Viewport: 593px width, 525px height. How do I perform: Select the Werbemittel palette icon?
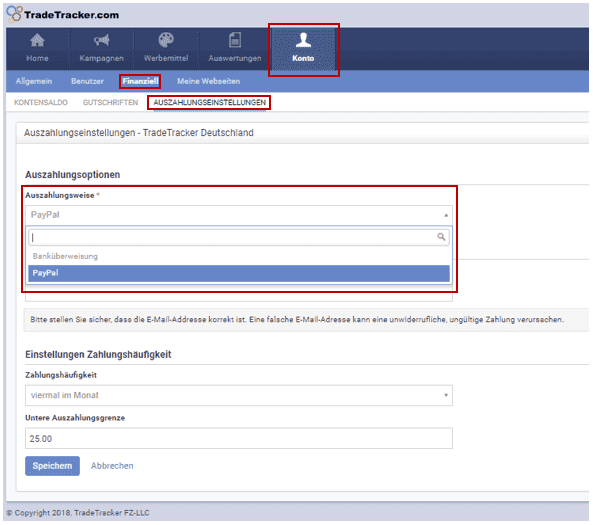(x=166, y=39)
